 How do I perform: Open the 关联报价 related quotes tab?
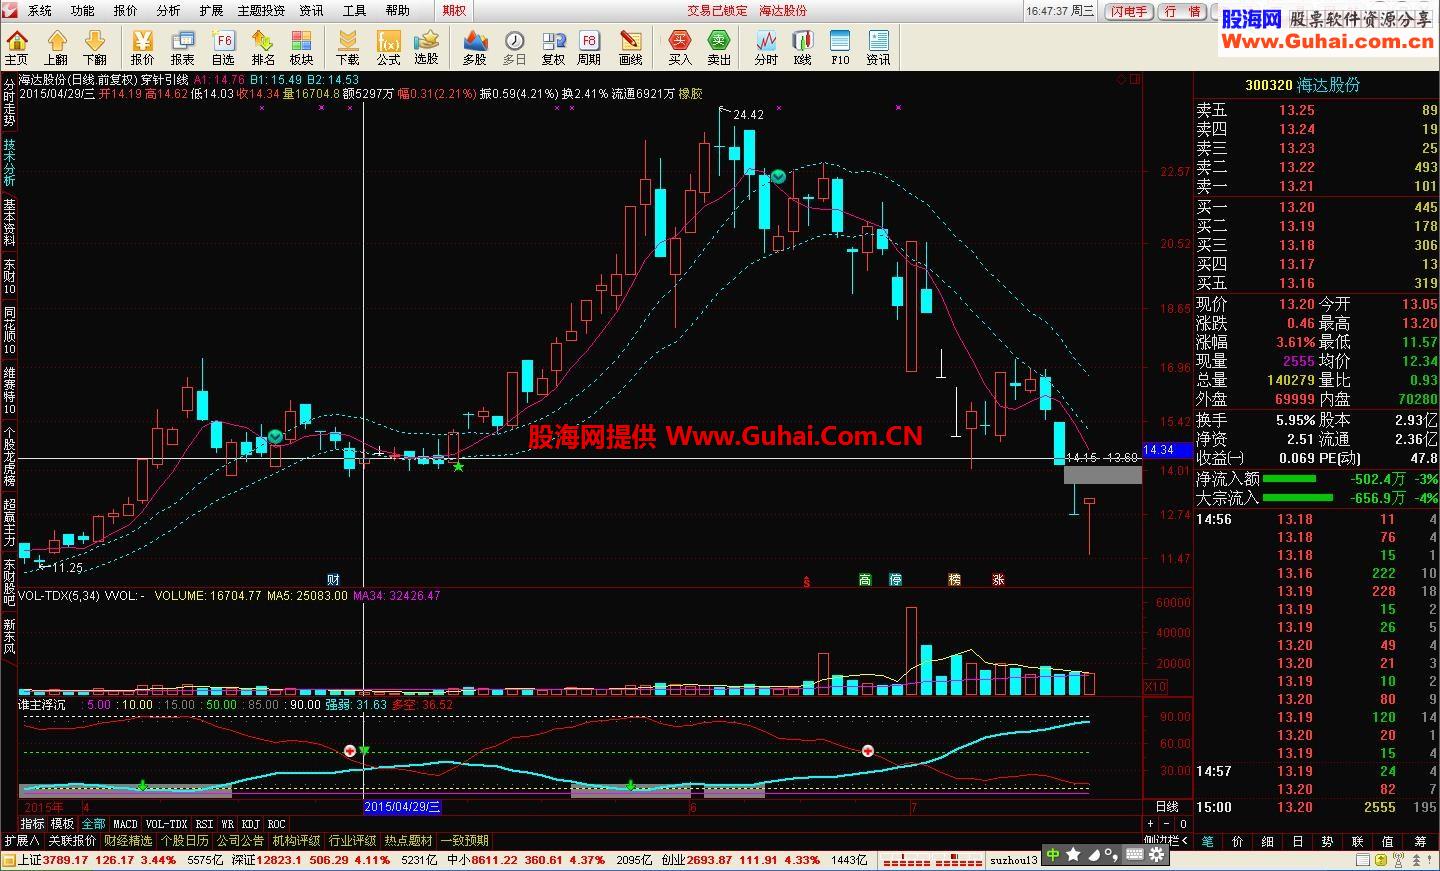(x=72, y=841)
